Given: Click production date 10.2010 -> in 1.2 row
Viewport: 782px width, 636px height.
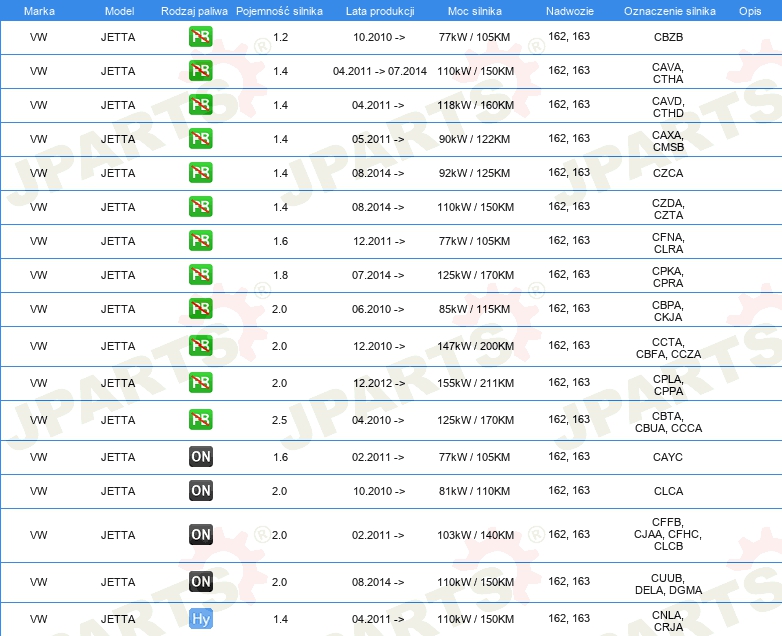Looking at the screenshot, I should 379,37.
